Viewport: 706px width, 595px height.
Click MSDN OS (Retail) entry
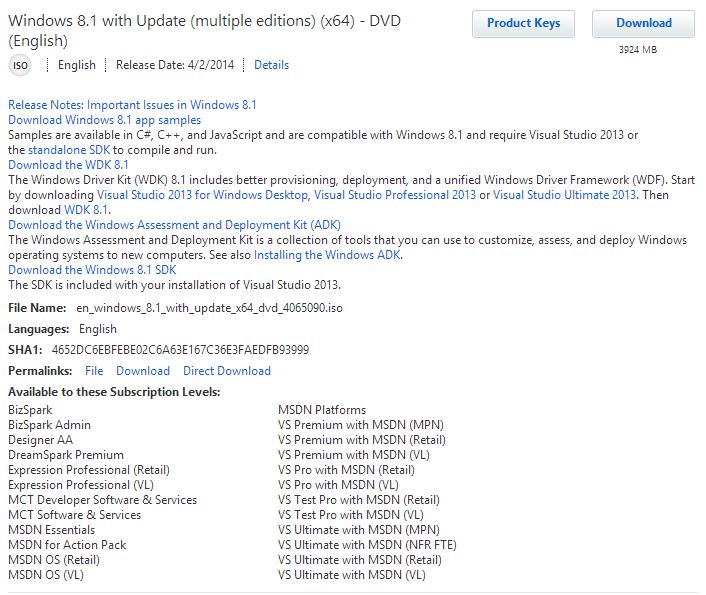click(x=54, y=560)
